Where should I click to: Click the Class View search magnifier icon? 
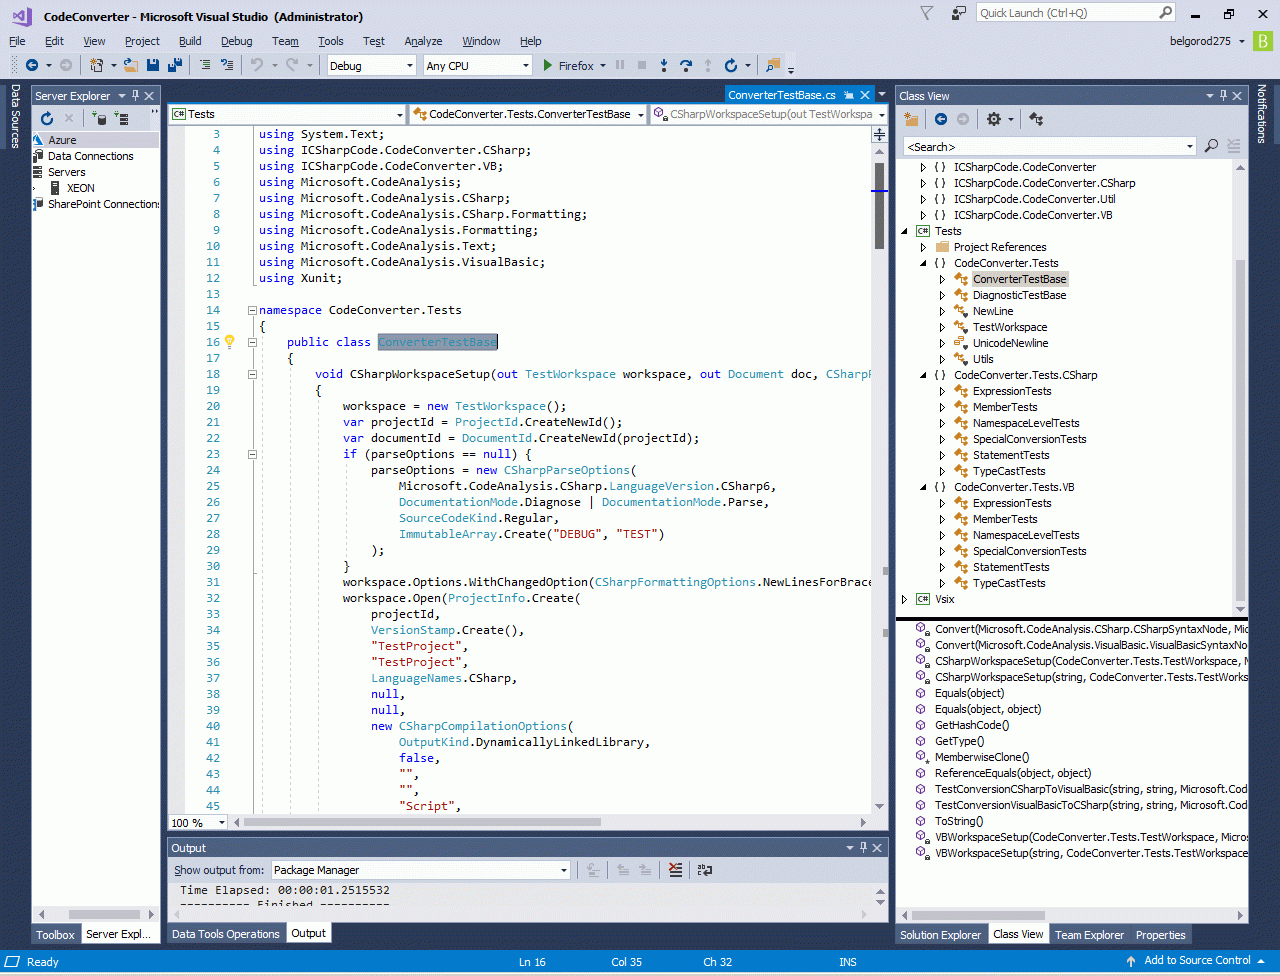click(x=1211, y=147)
